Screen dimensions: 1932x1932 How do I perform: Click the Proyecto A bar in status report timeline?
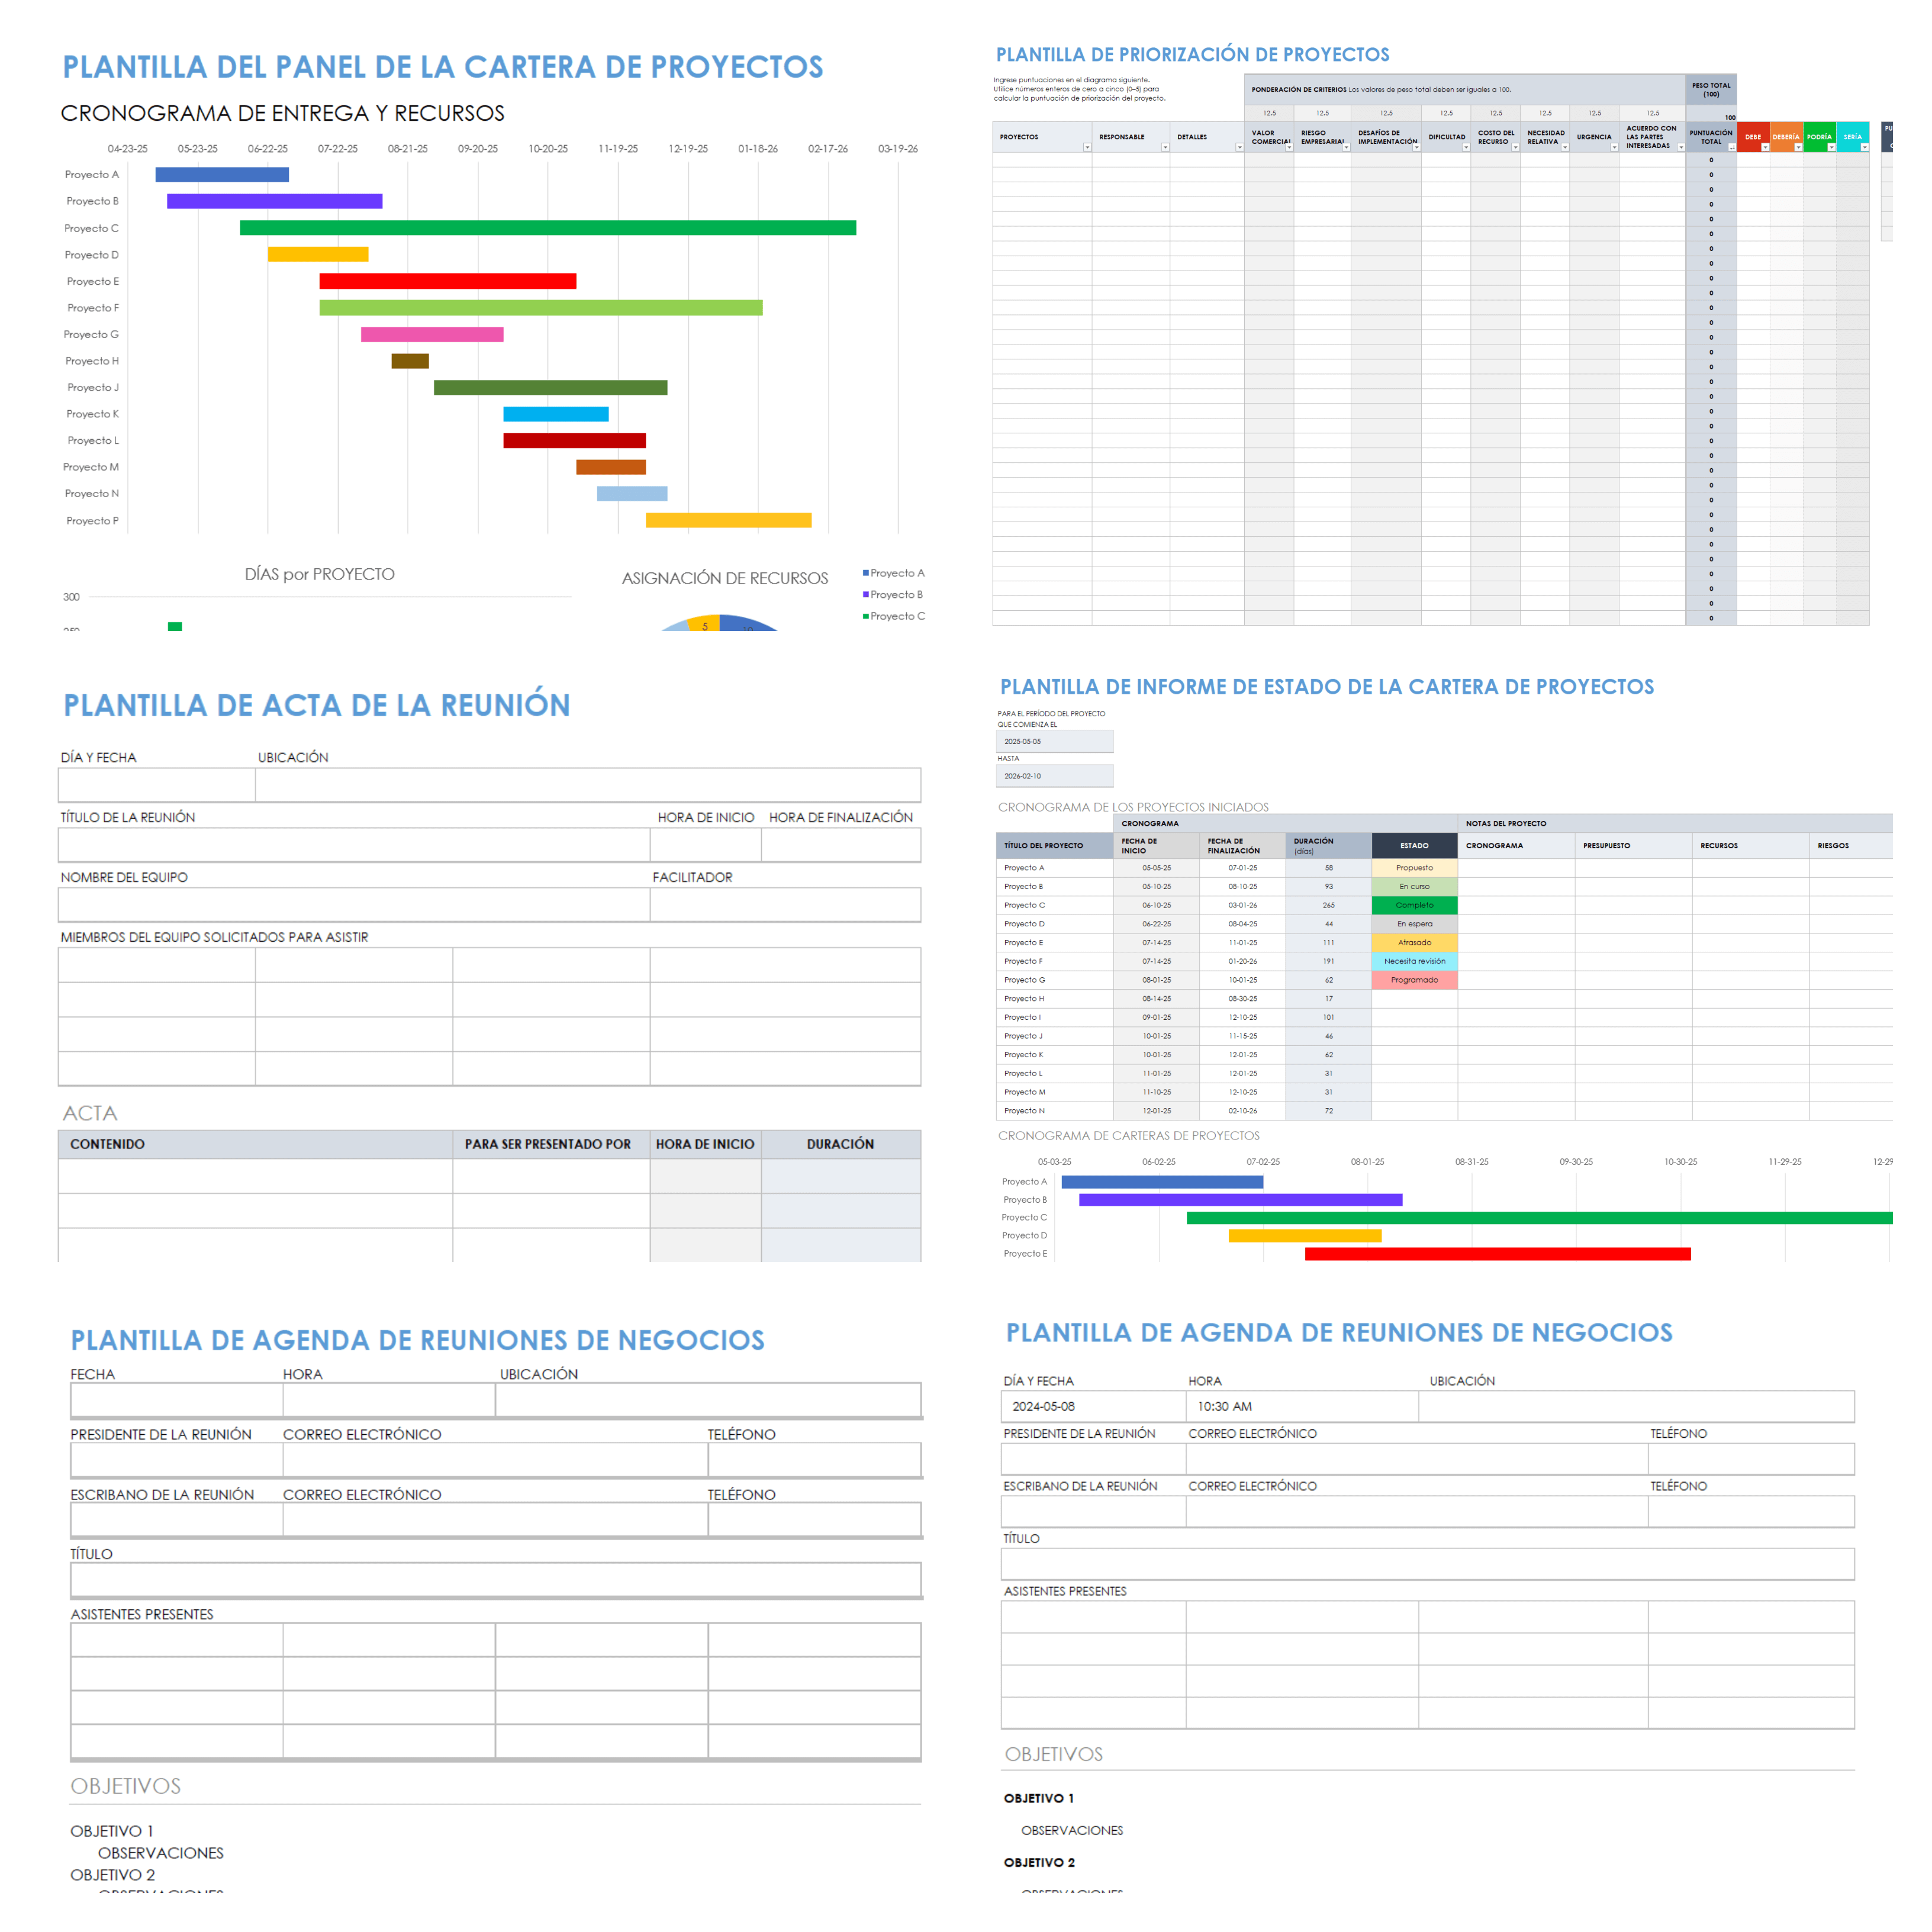(x=1162, y=1182)
